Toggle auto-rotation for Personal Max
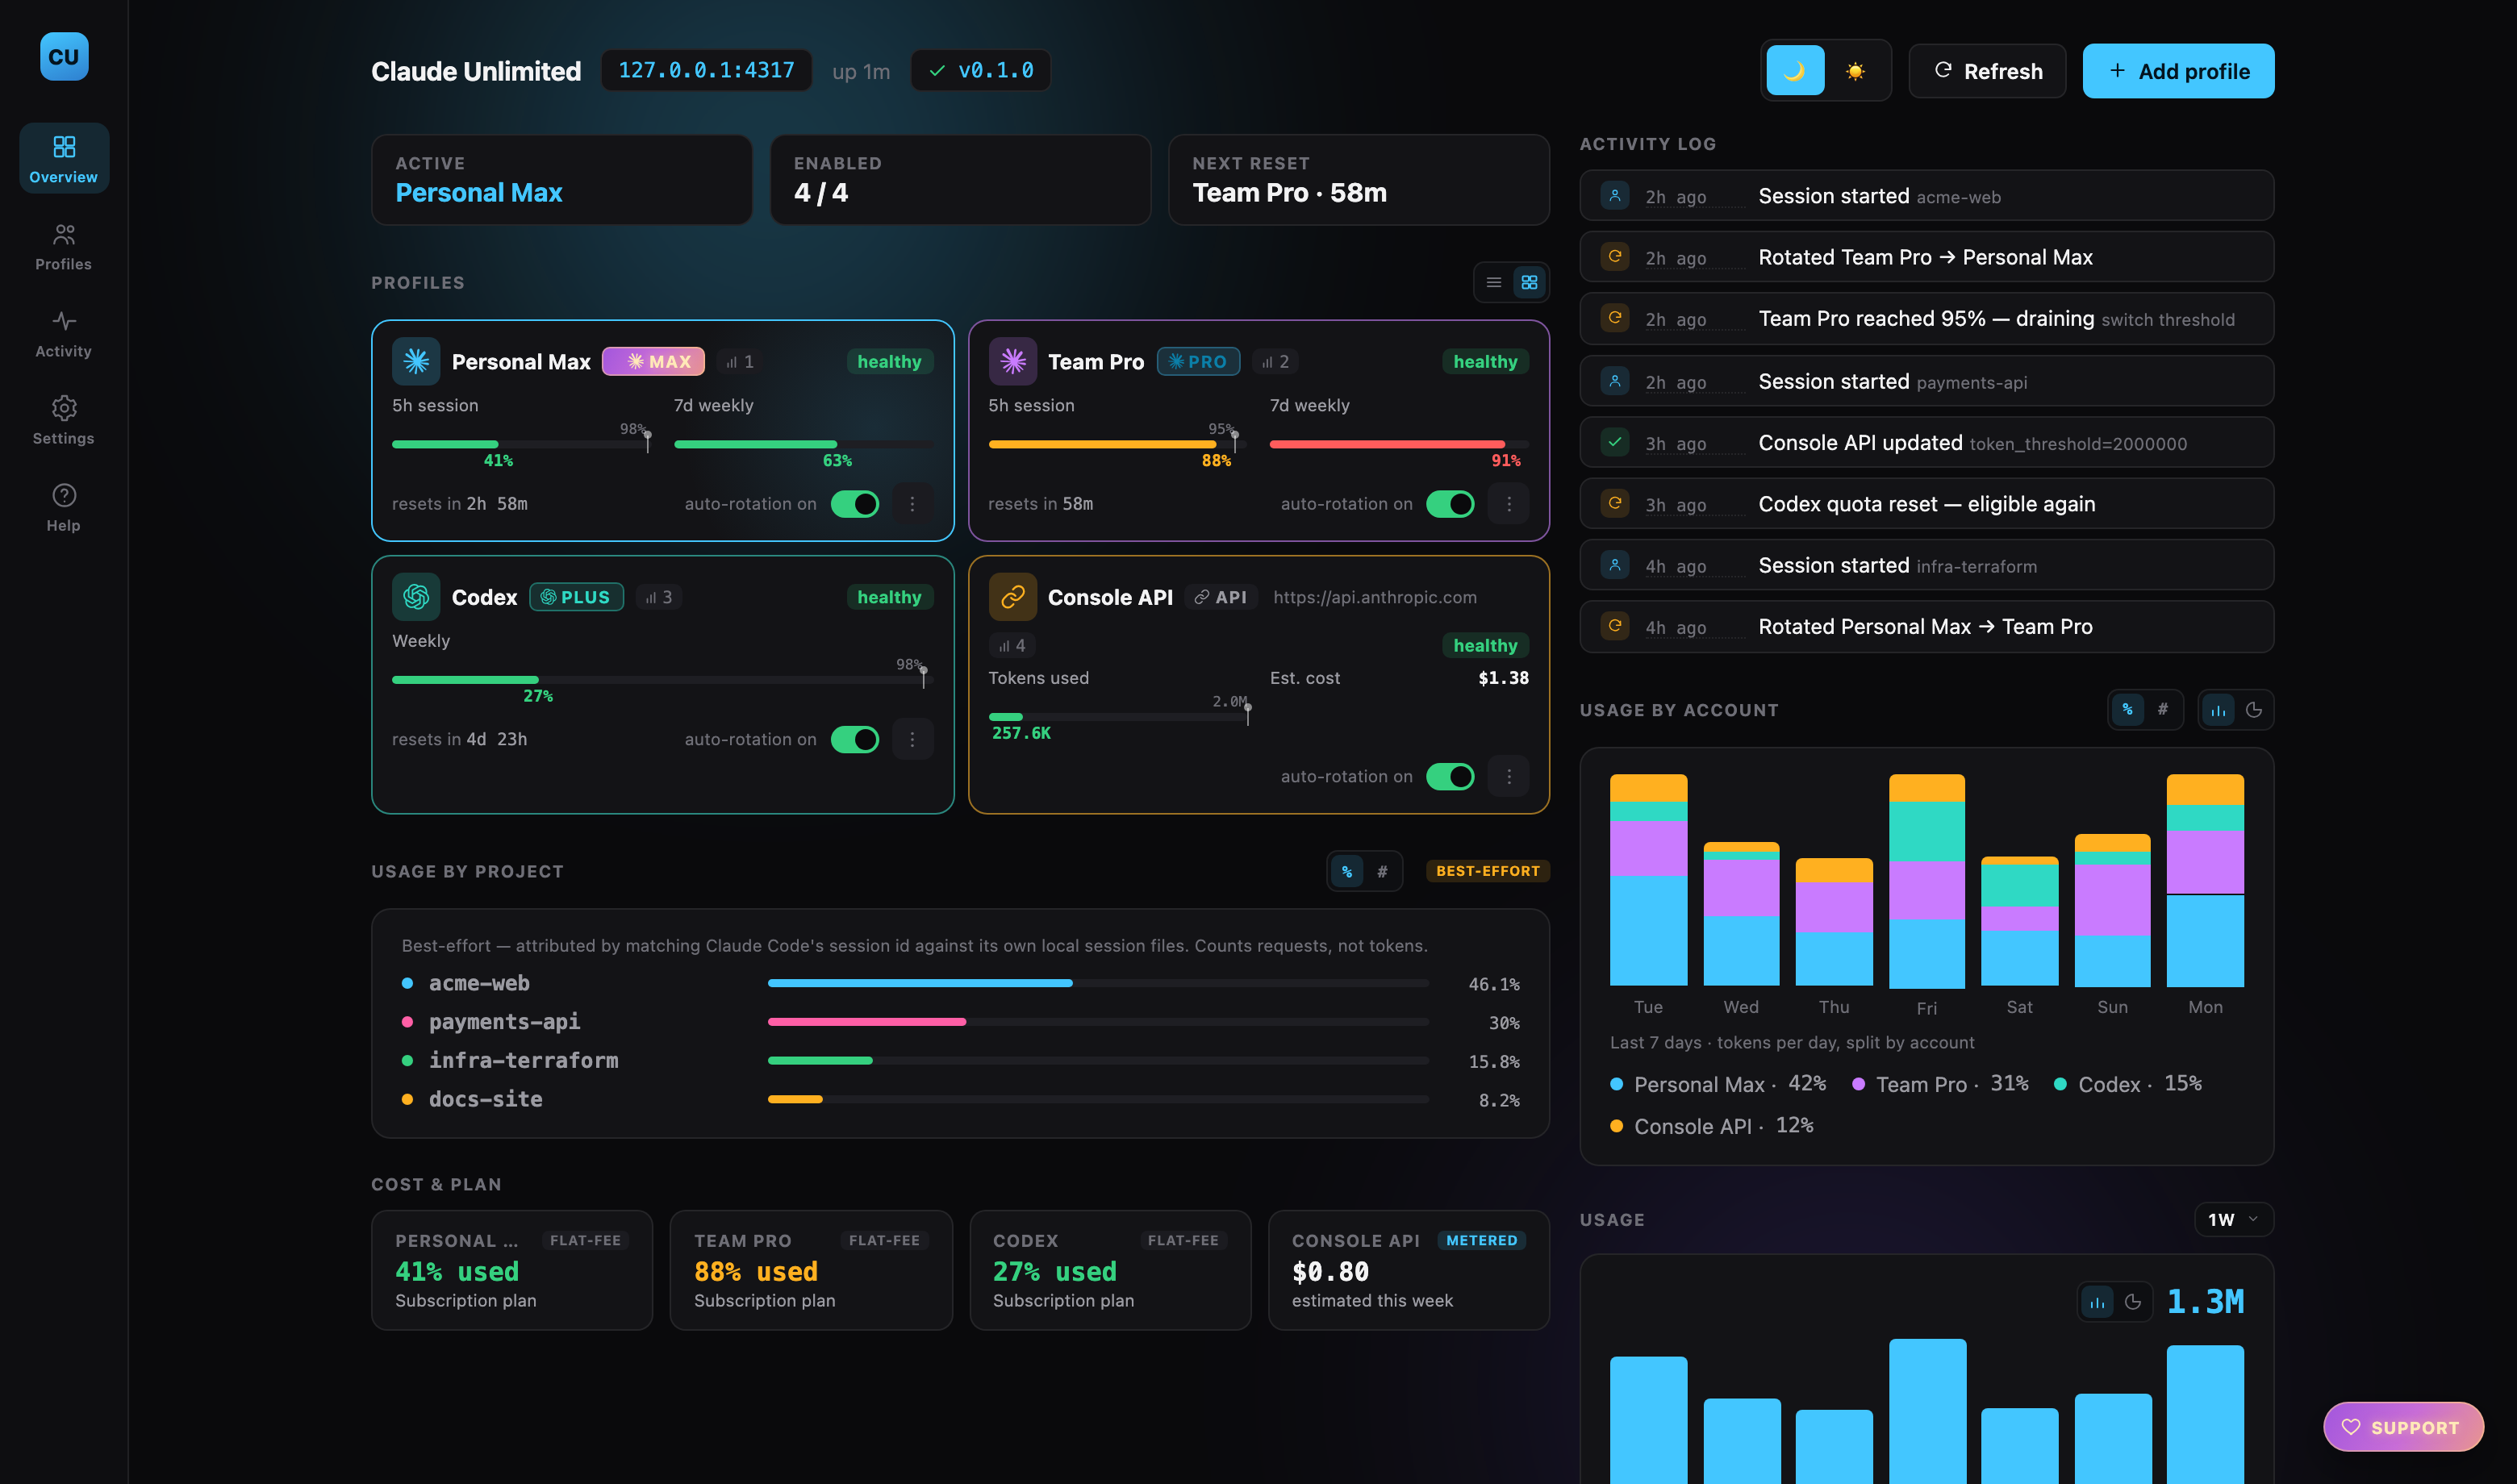Screen dimensions: 2517x1484 855,504
